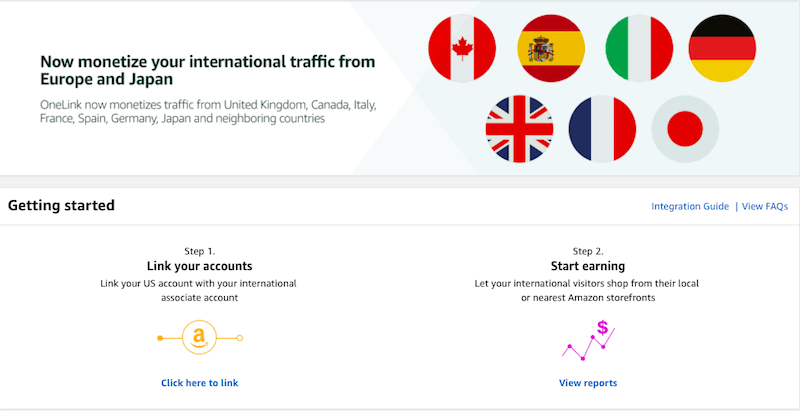The image size is (800, 411).
Task: Open View reports link
Action: tap(588, 383)
